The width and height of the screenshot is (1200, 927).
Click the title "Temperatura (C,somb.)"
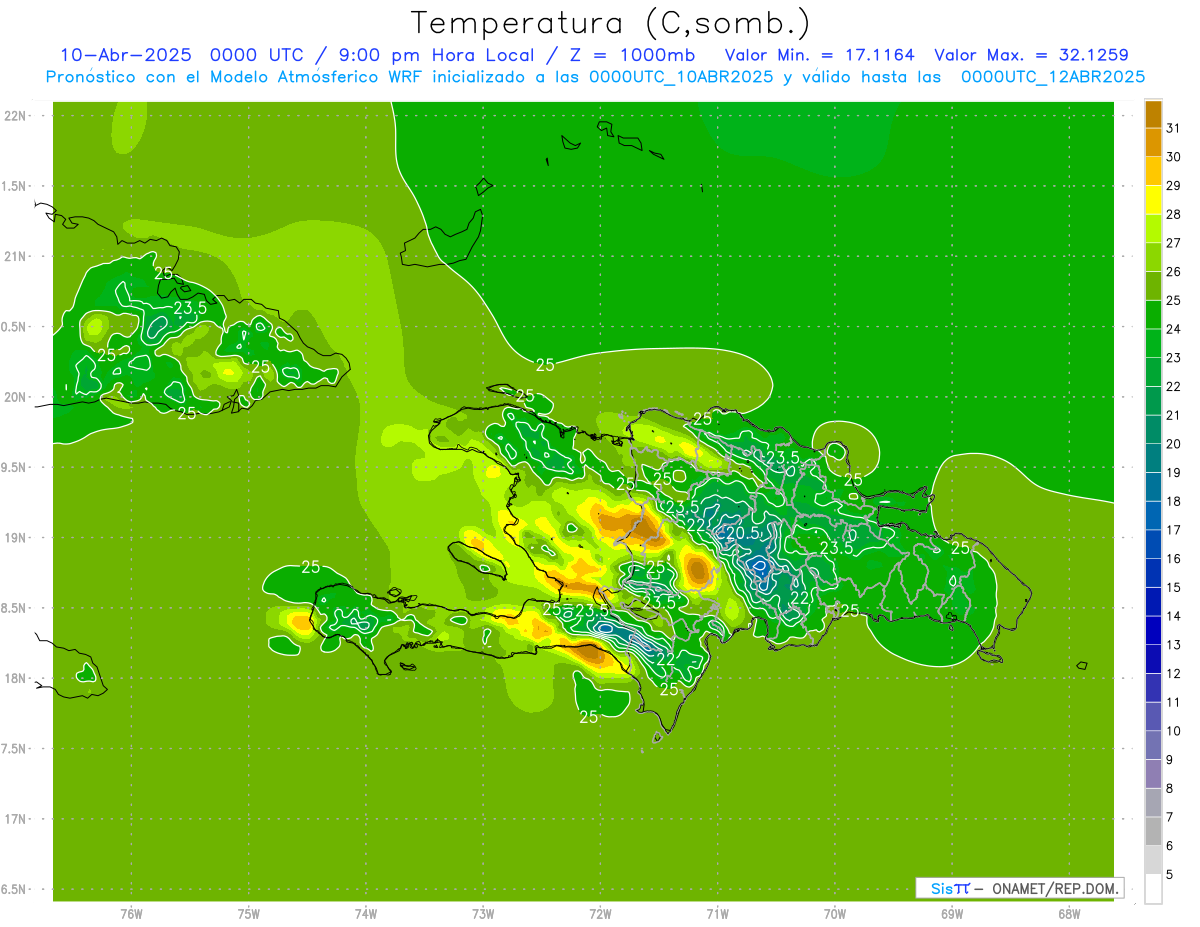point(610,23)
